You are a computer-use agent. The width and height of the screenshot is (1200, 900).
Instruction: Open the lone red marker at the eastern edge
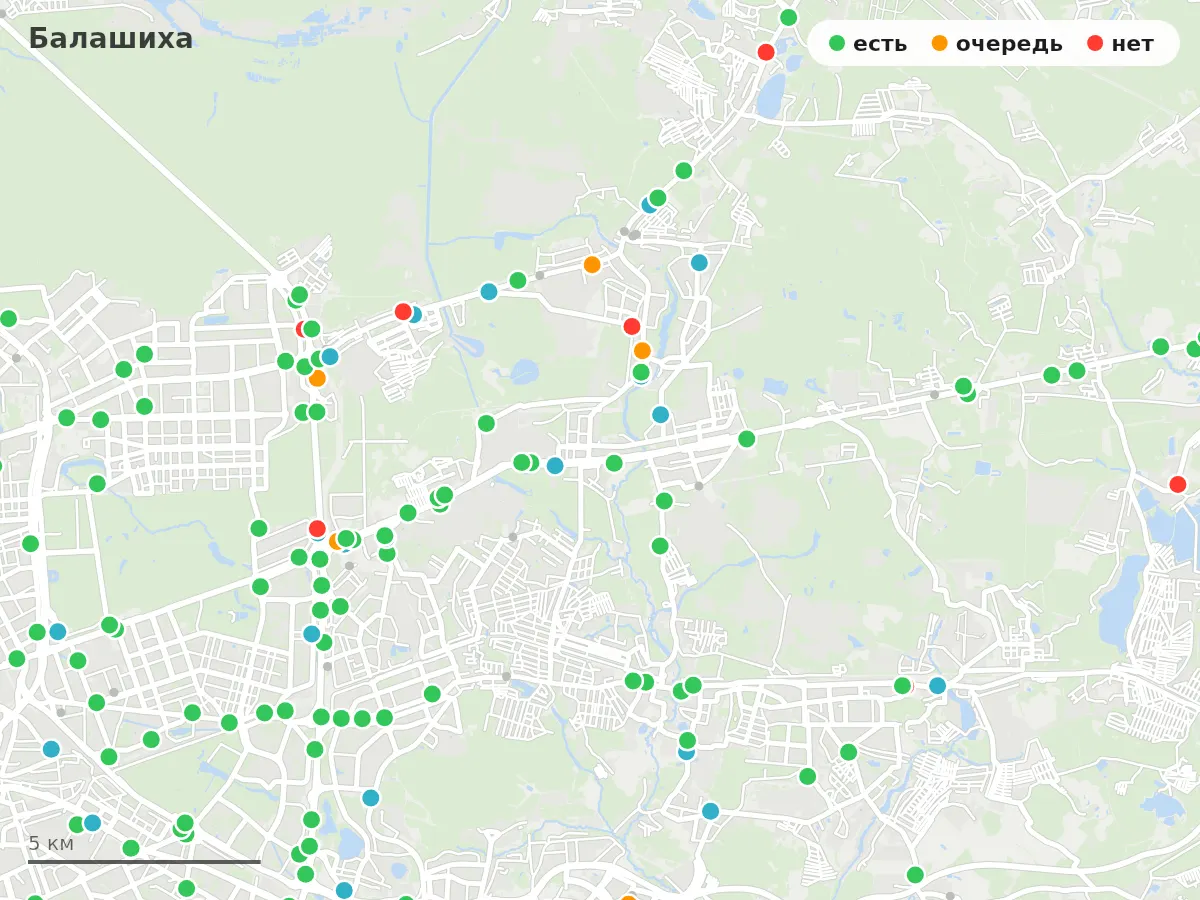click(x=1178, y=484)
